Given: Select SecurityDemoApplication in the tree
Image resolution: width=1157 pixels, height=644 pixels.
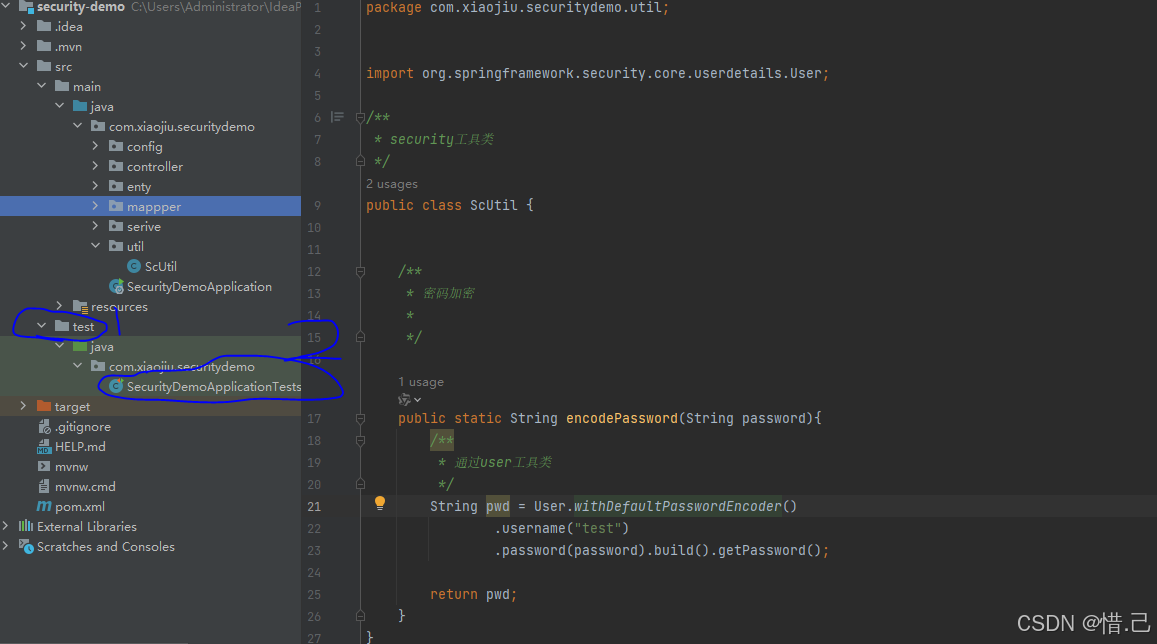Looking at the screenshot, I should coord(199,286).
